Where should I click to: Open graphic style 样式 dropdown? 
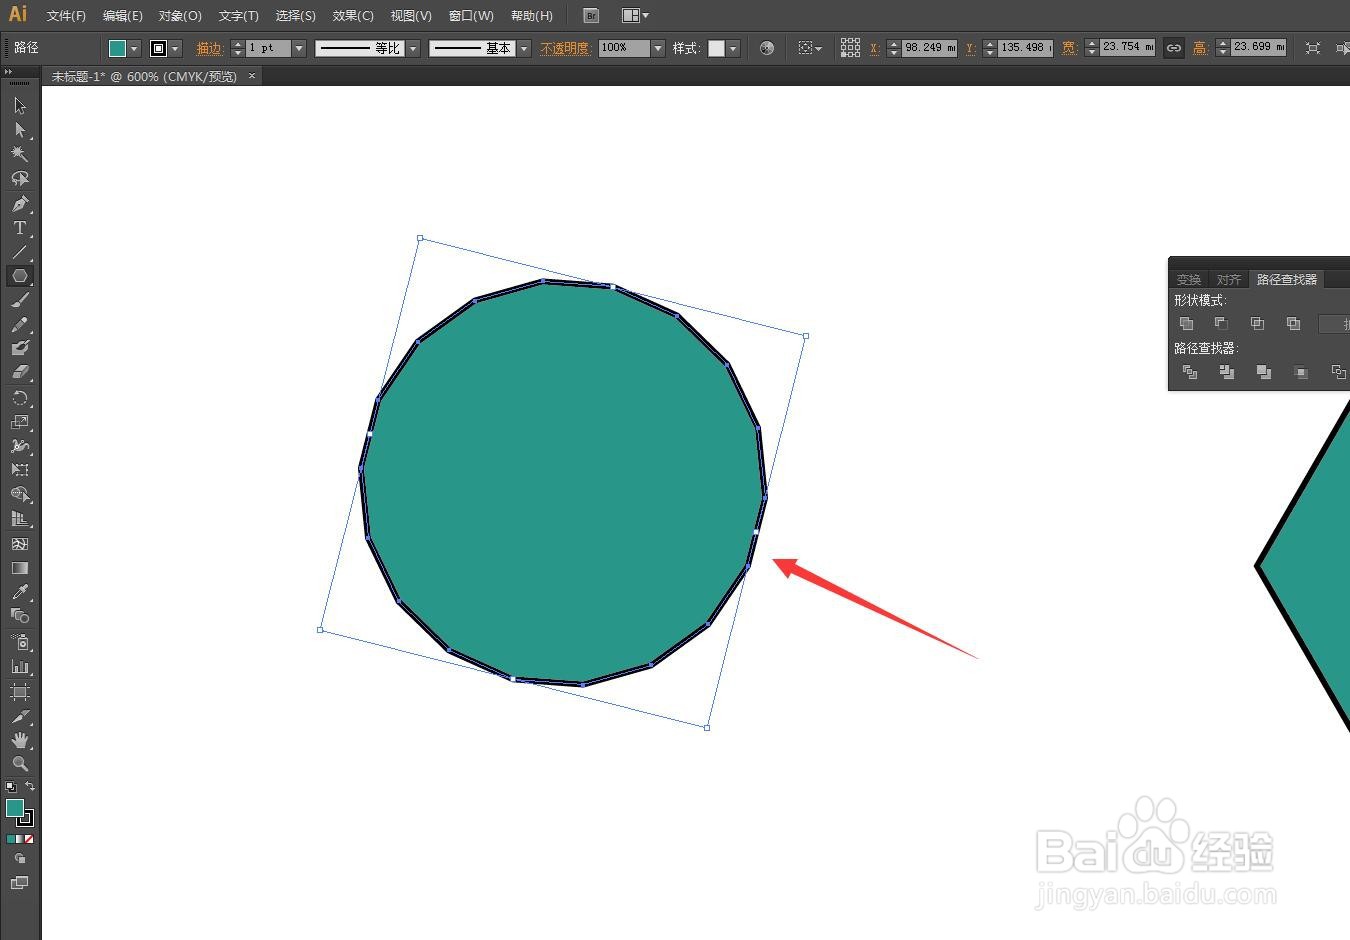click(733, 48)
